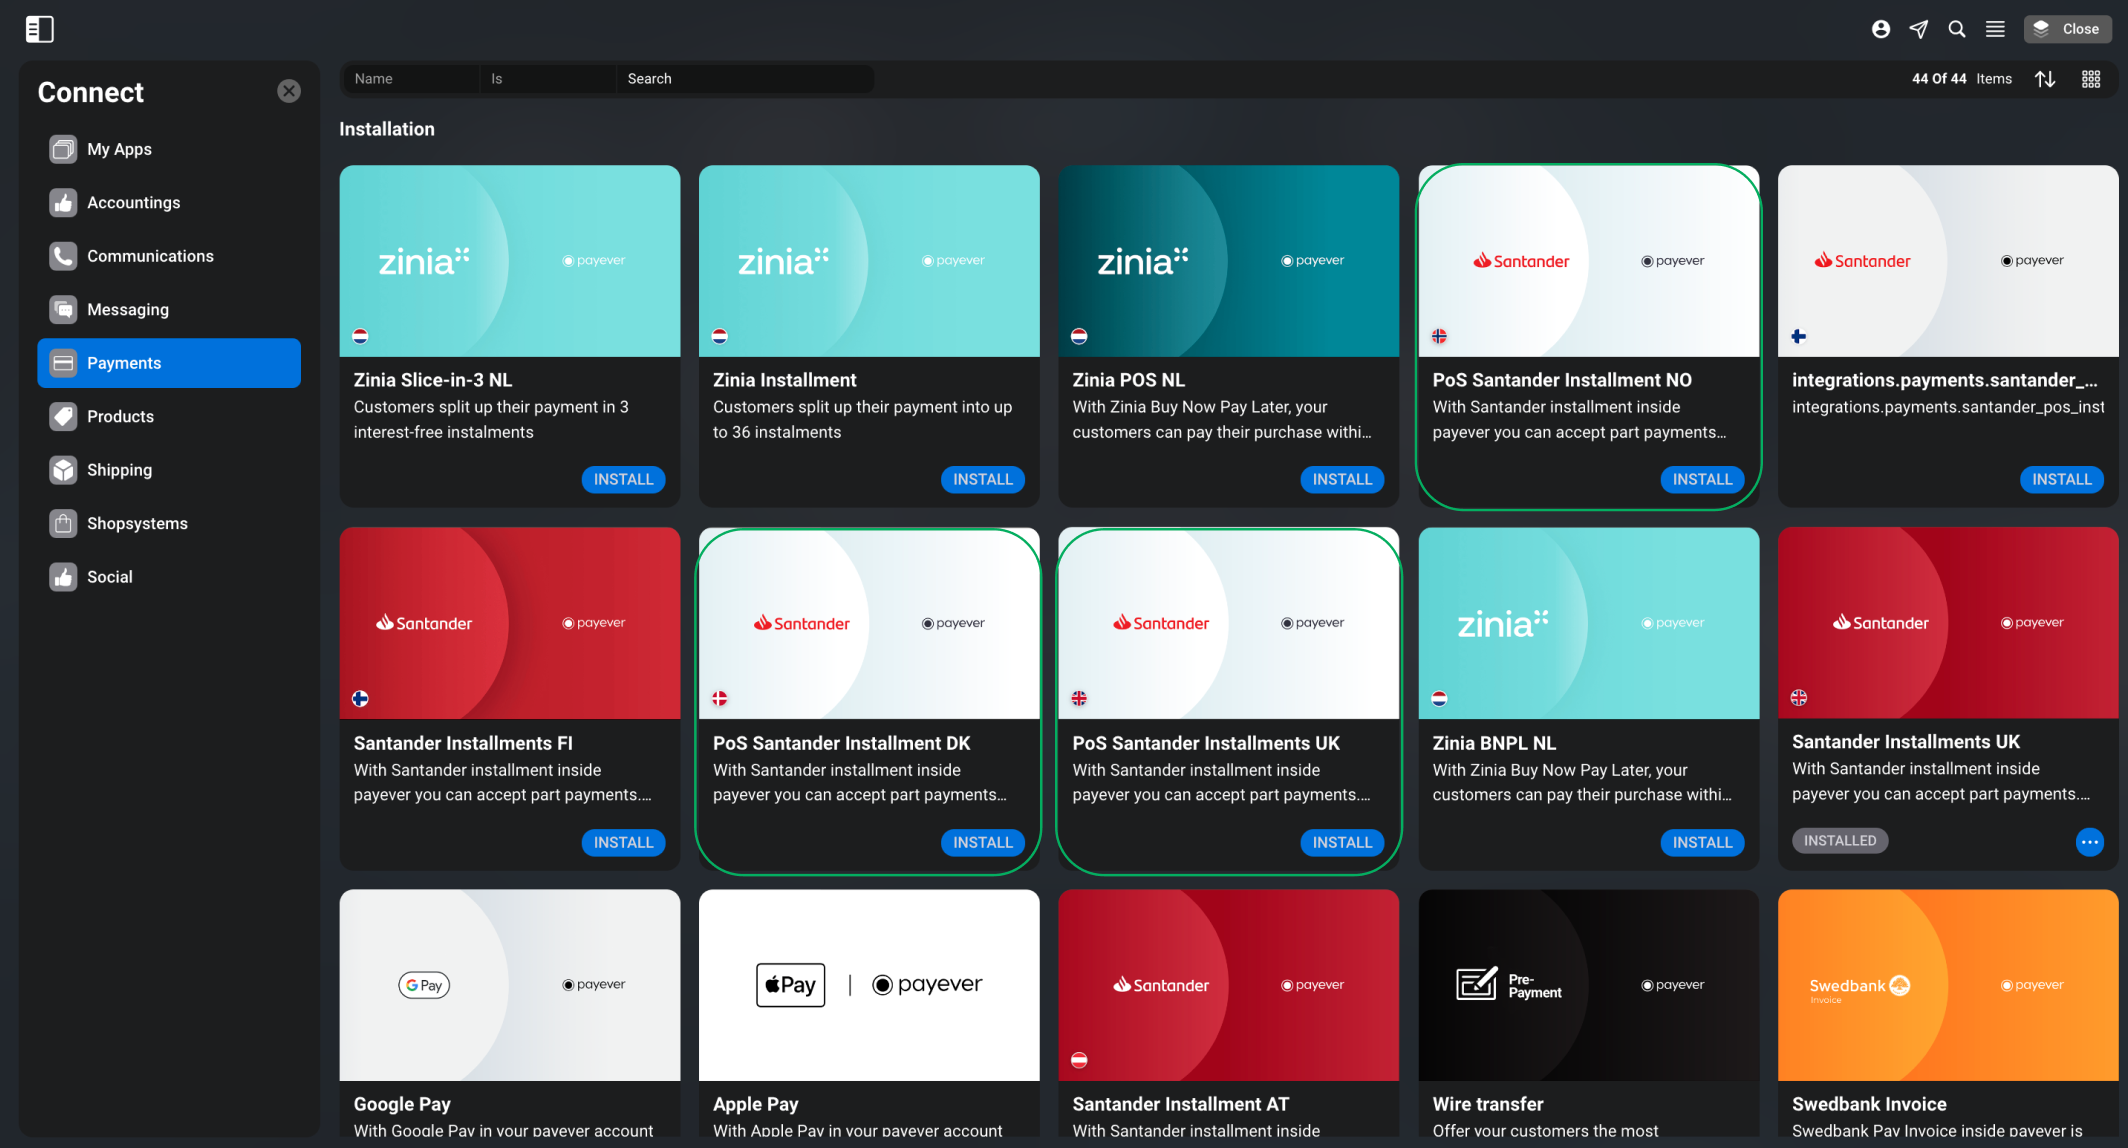Install PoS Santander Installment DK
2128x1148 pixels.
click(x=983, y=843)
